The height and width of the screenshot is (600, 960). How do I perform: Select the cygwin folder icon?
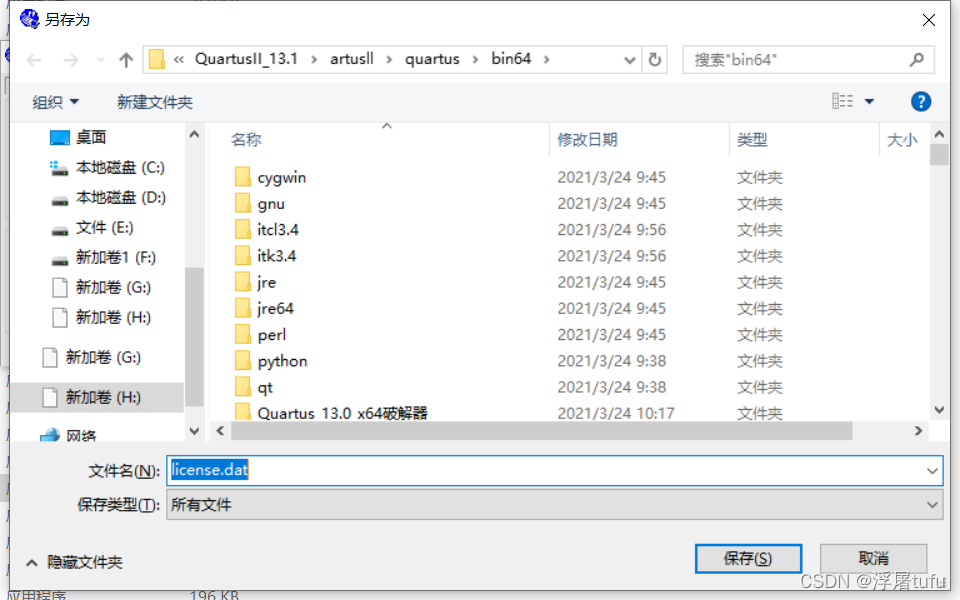coord(242,177)
